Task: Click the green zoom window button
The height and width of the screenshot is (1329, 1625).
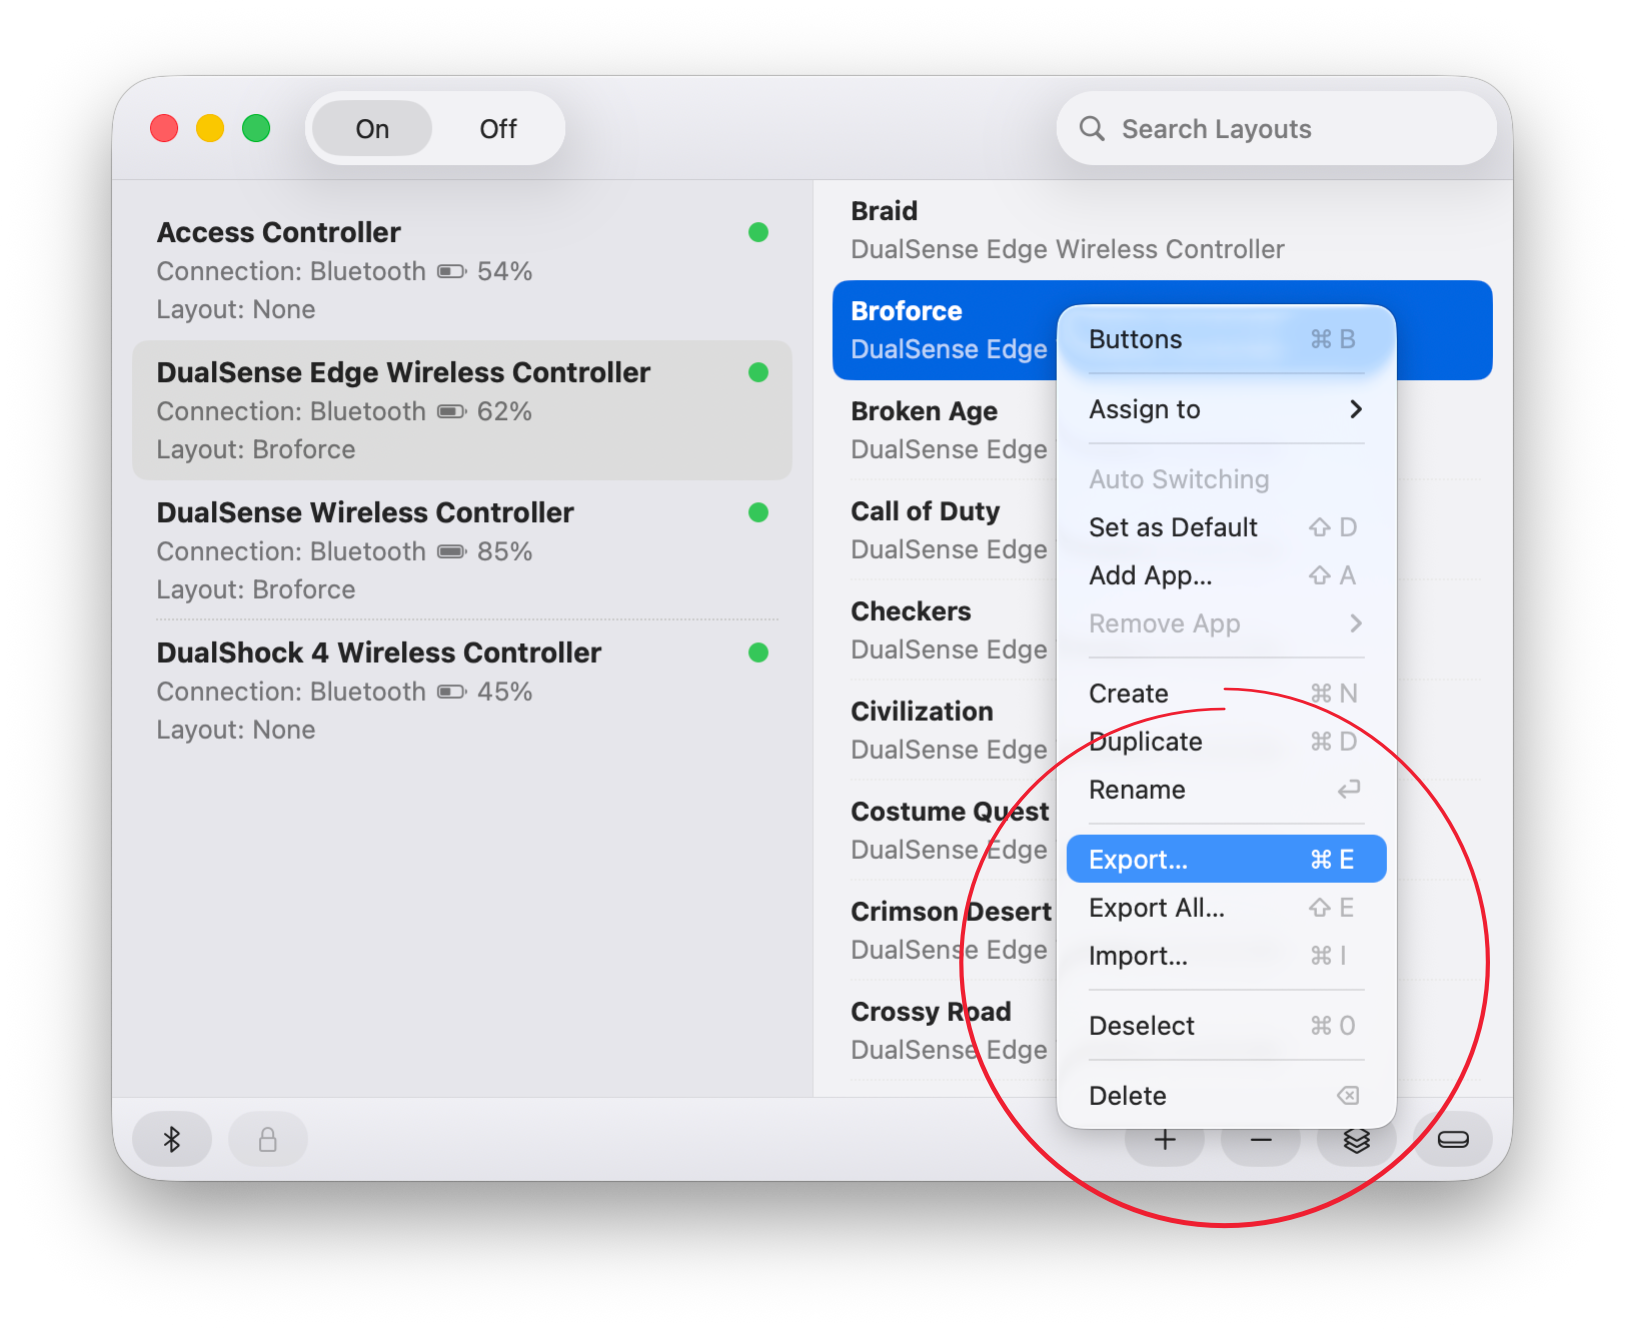Action: (x=256, y=129)
